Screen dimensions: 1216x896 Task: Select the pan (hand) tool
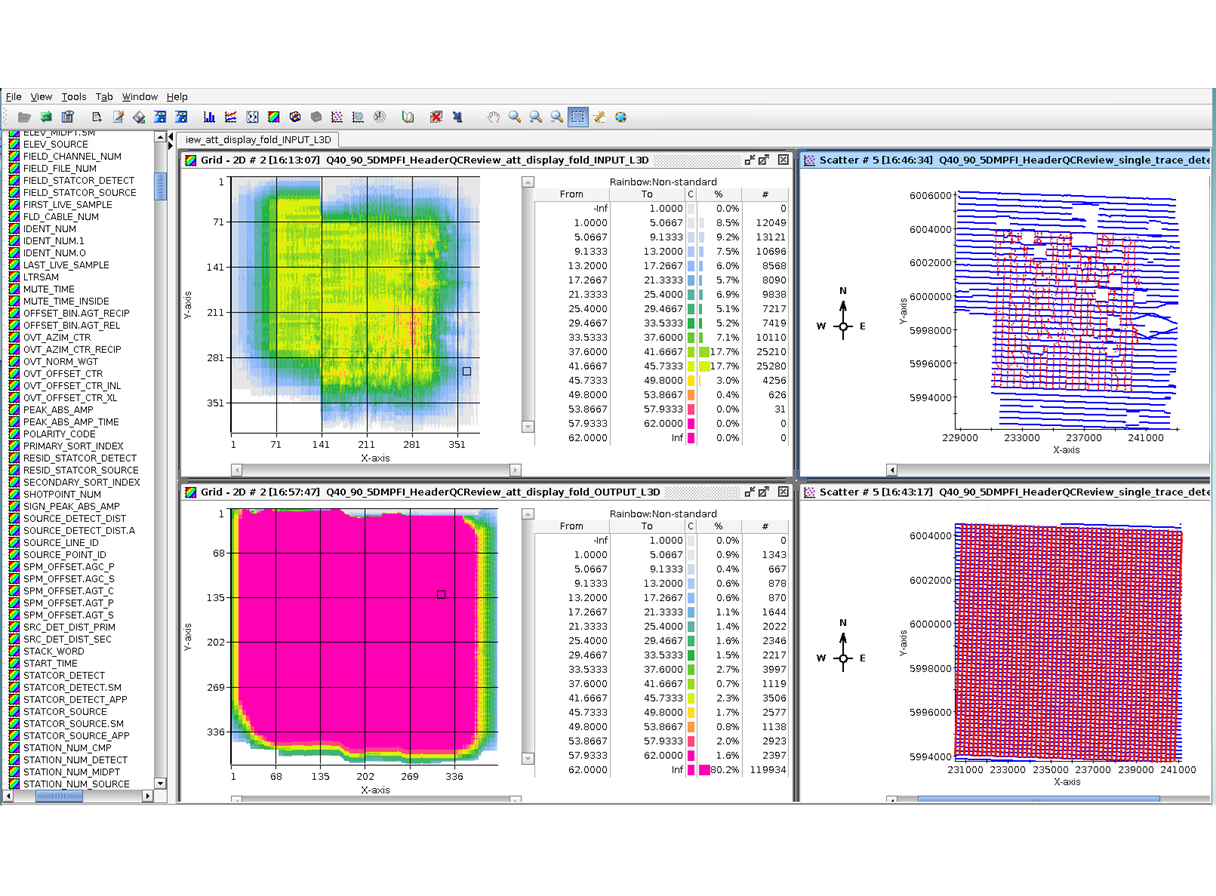click(492, 117)
